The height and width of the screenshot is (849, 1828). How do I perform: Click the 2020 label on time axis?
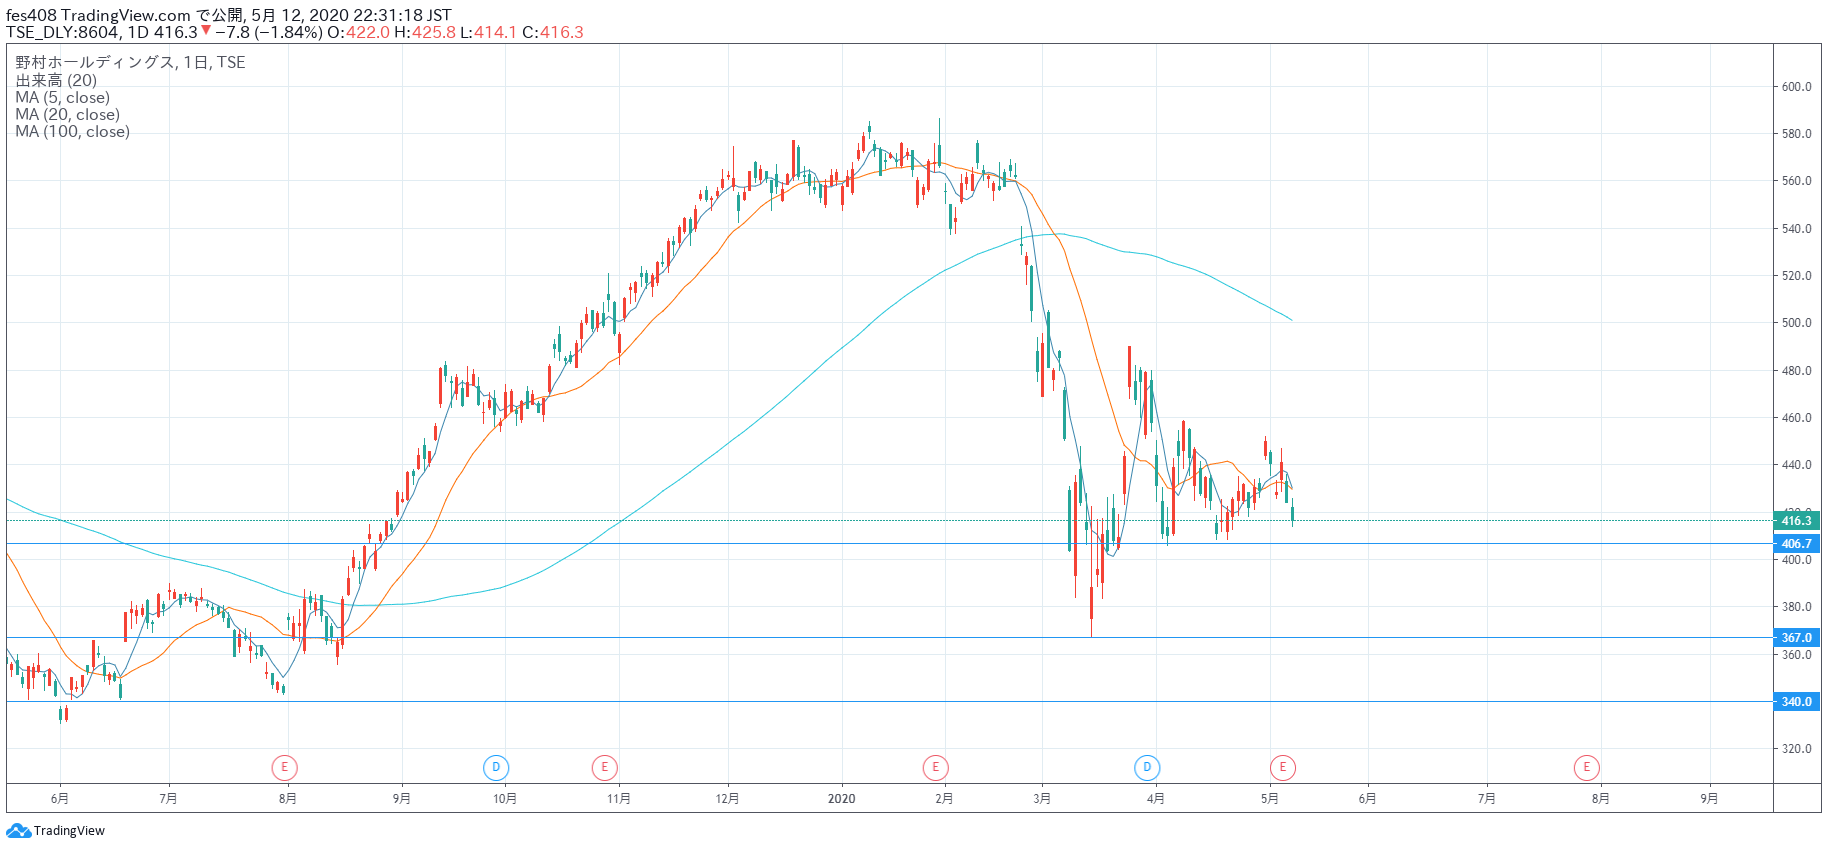coord(842,799)
